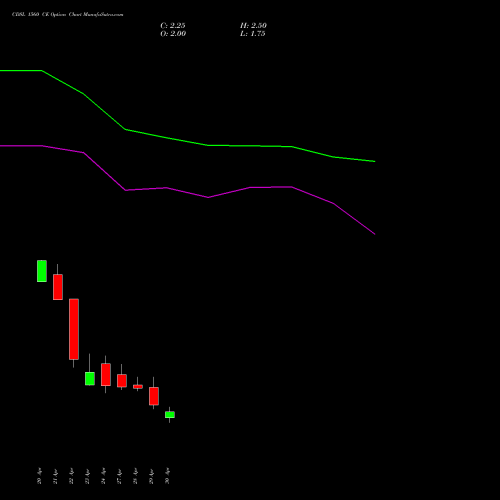This screenshot has width=500, height=500.
Task: Click the tall red candle for 22 Apr
Action: (x=74, y=329)
